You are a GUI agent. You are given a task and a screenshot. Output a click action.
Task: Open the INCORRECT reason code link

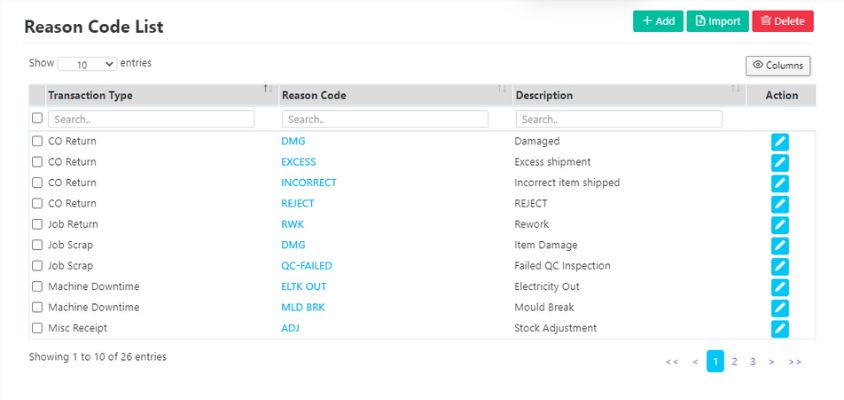click(x=308, y=183)
